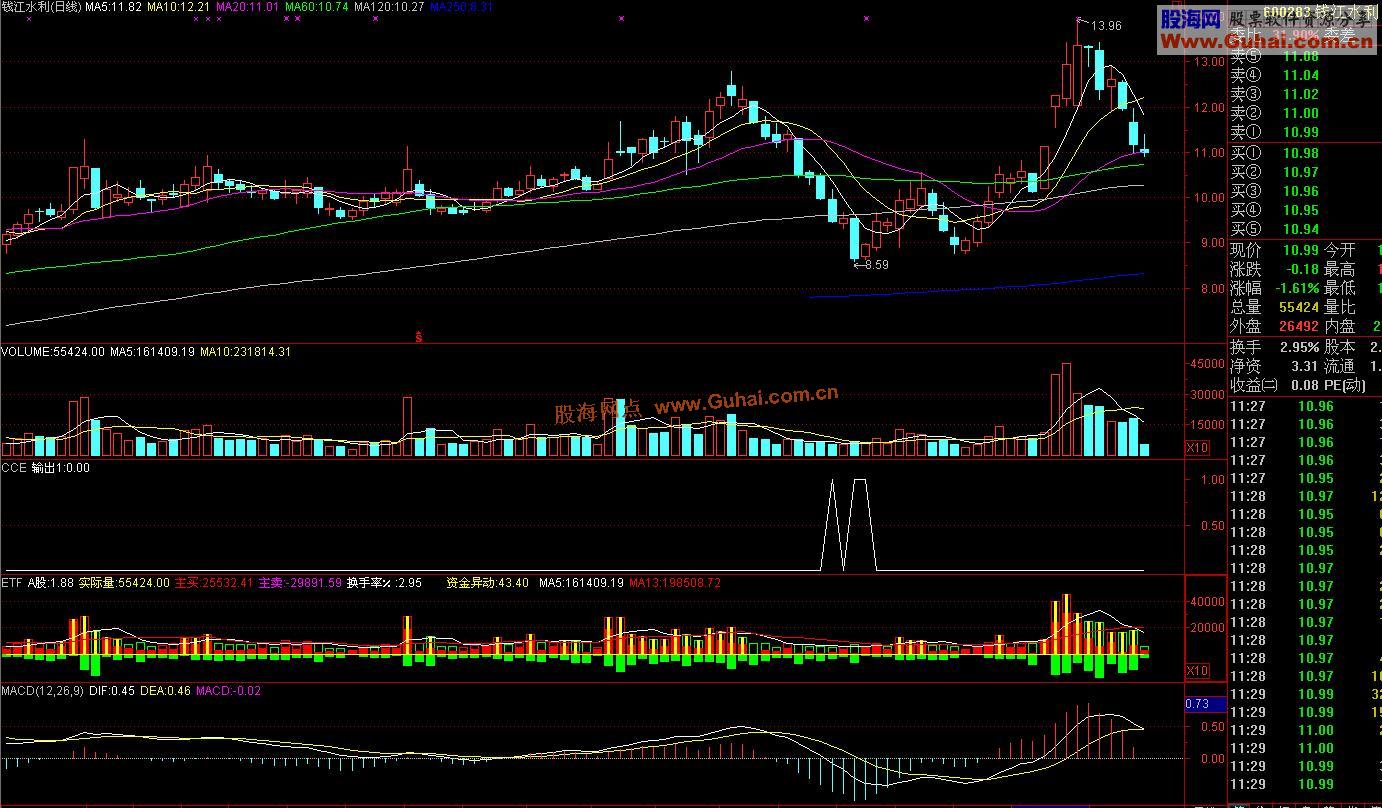The height and width of the screenshot is (808, 1382).
Task: Click the 1.00 axis label in CCE panel
Action: click(1212, 480)
